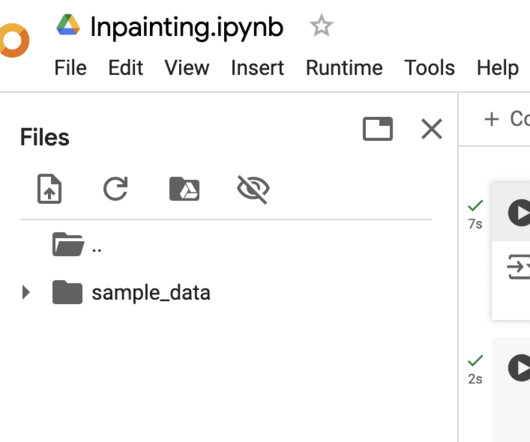Viewport: 530px width, 442px height.
Task: Open the Insert menu
Action: click(258, 68)
